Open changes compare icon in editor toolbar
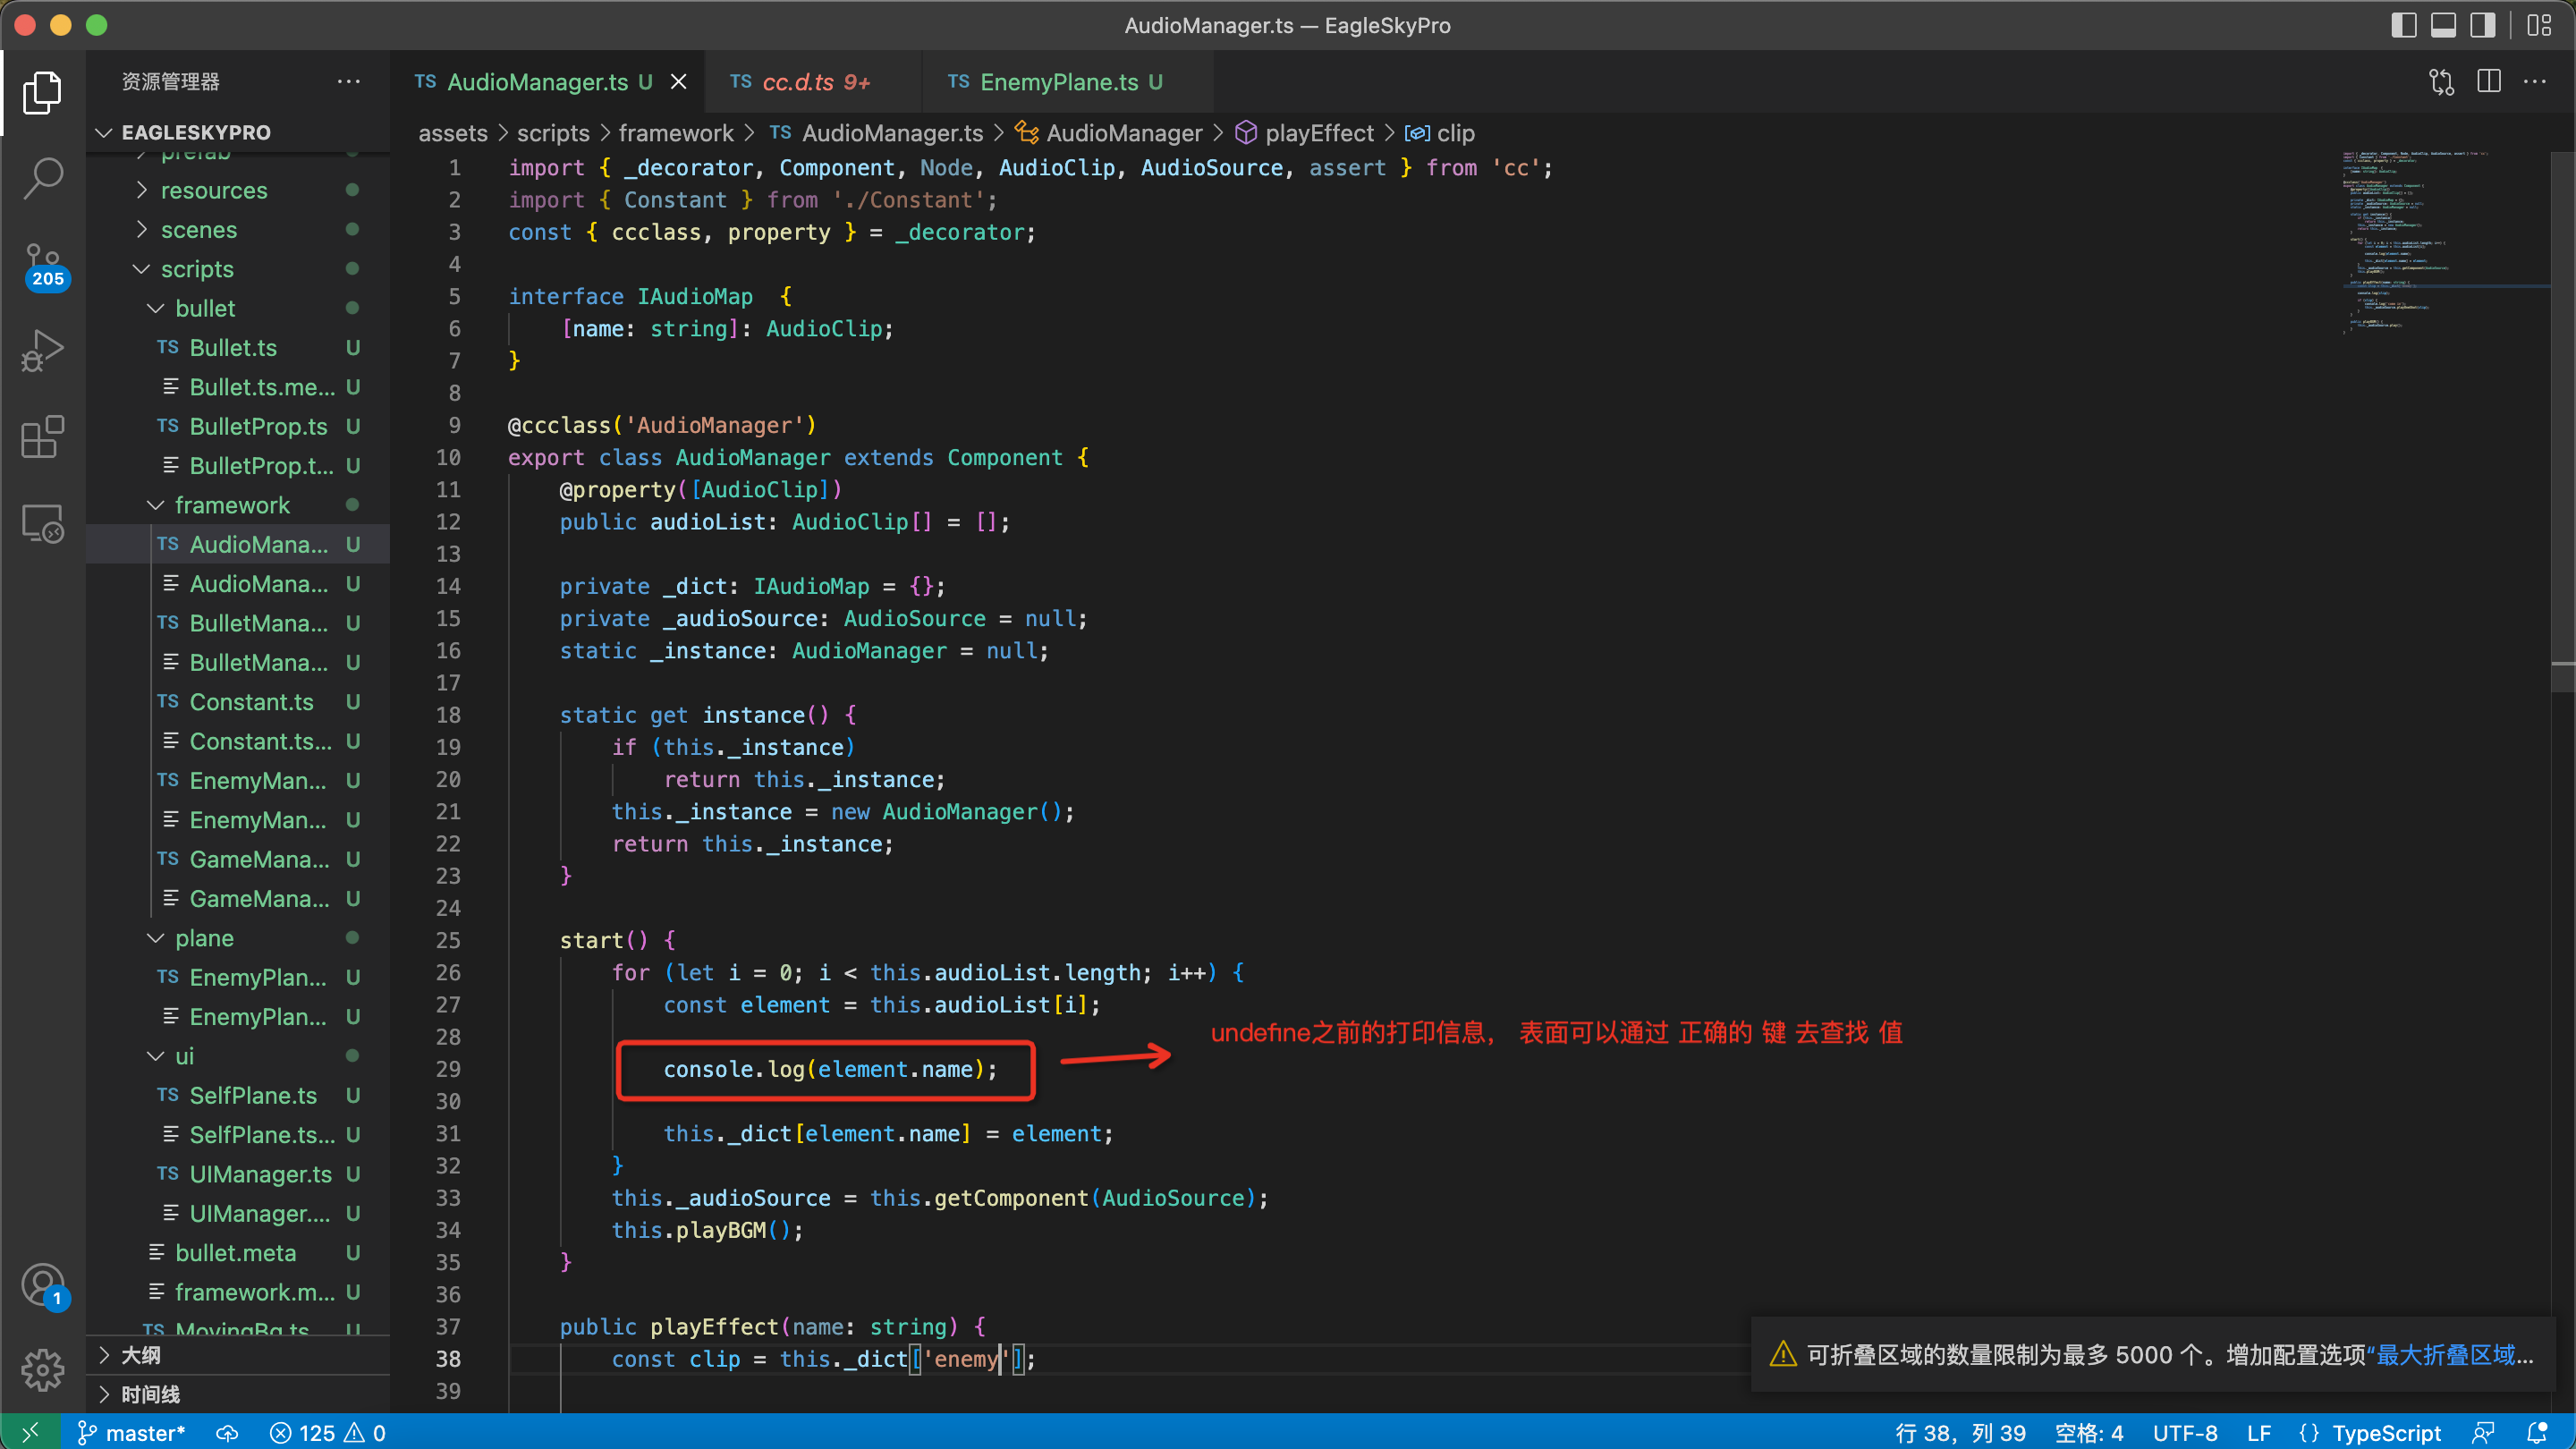 pos(2441,82)
